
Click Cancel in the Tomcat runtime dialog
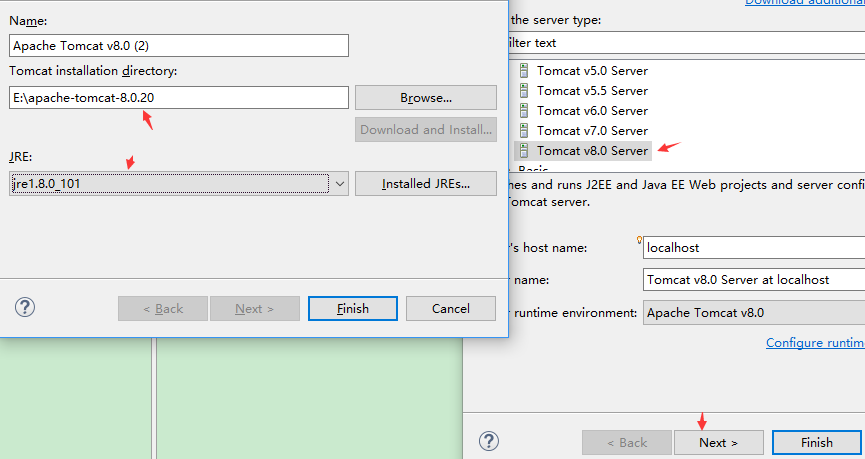451,308
